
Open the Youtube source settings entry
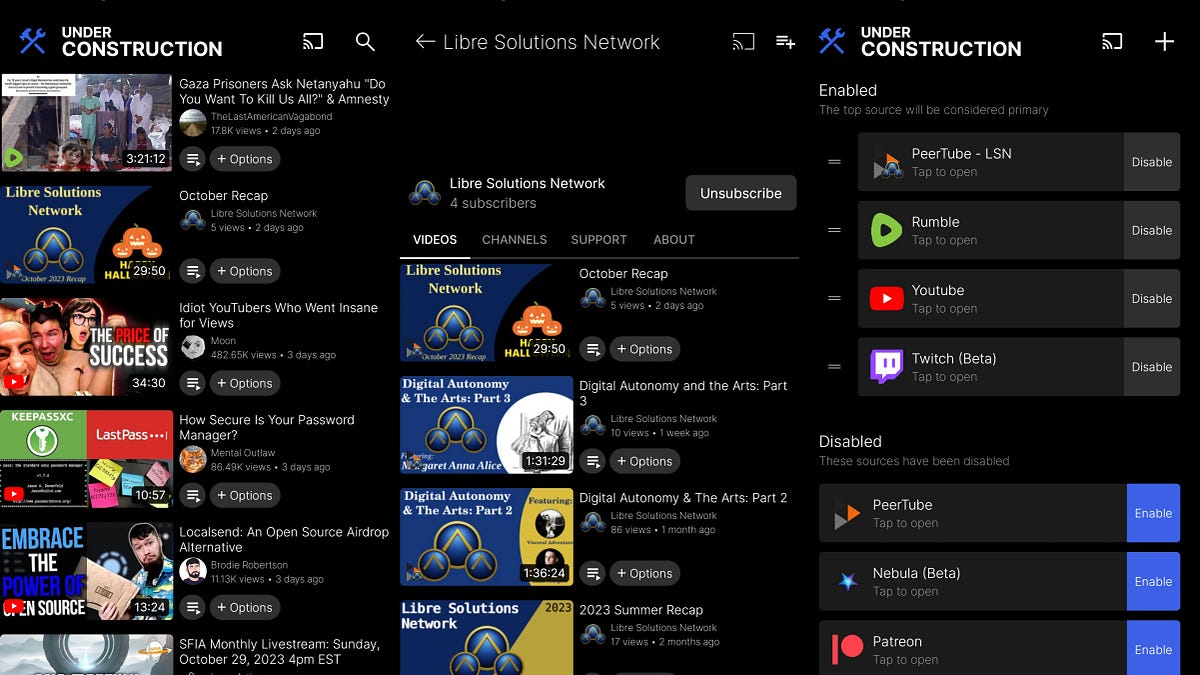point(991,298)
